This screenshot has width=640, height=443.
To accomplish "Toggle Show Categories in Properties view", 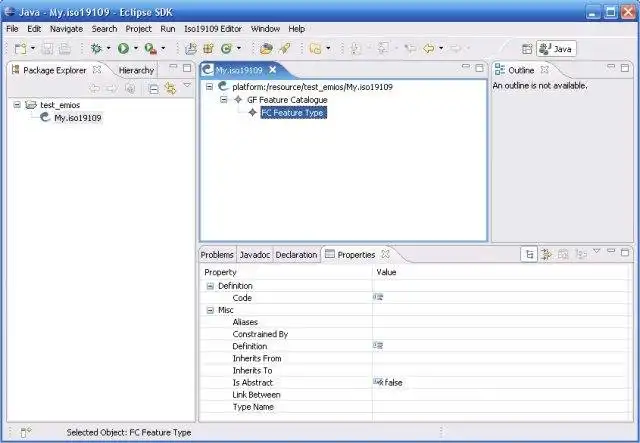I will [529, 255].
